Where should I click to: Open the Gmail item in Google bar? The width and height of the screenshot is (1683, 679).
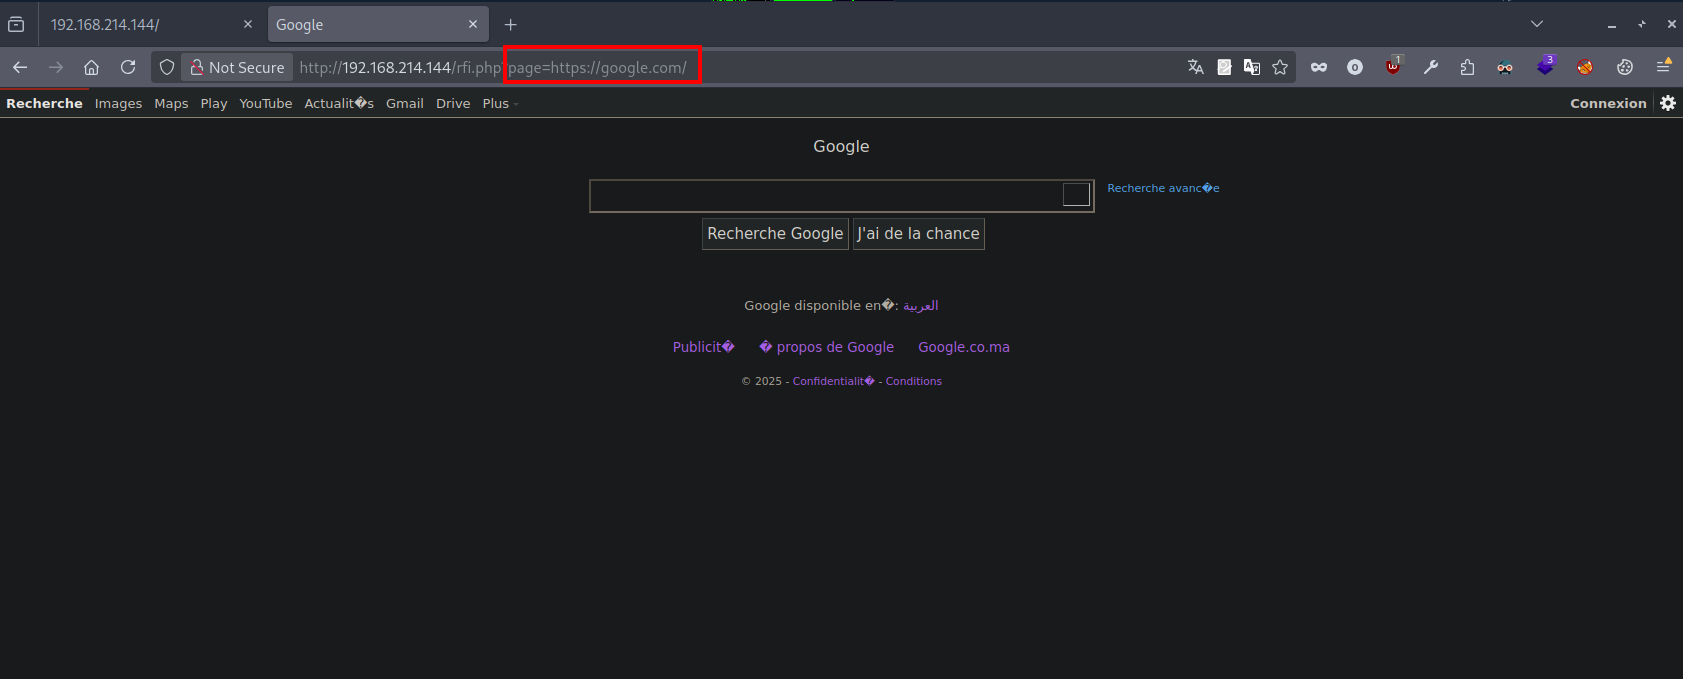point(404,103)
